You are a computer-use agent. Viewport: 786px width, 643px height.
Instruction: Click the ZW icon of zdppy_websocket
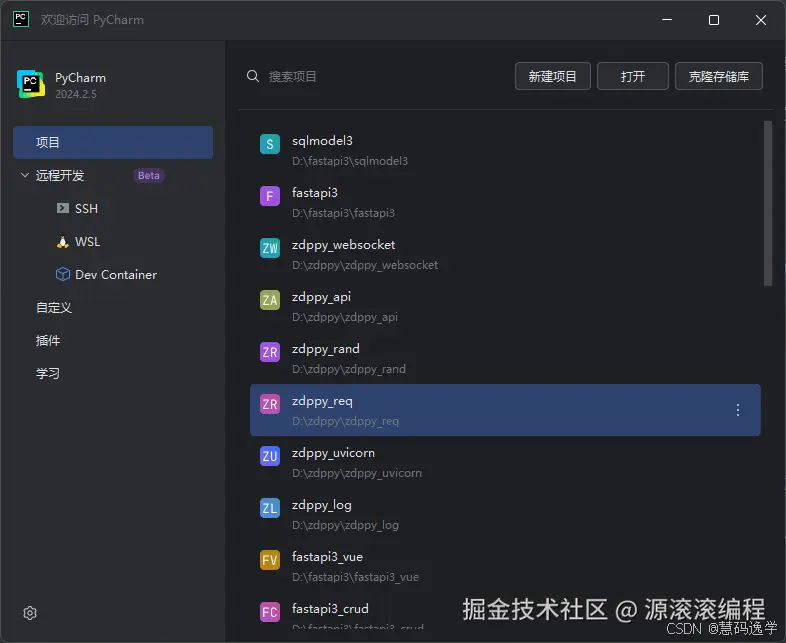pos(270,248)
